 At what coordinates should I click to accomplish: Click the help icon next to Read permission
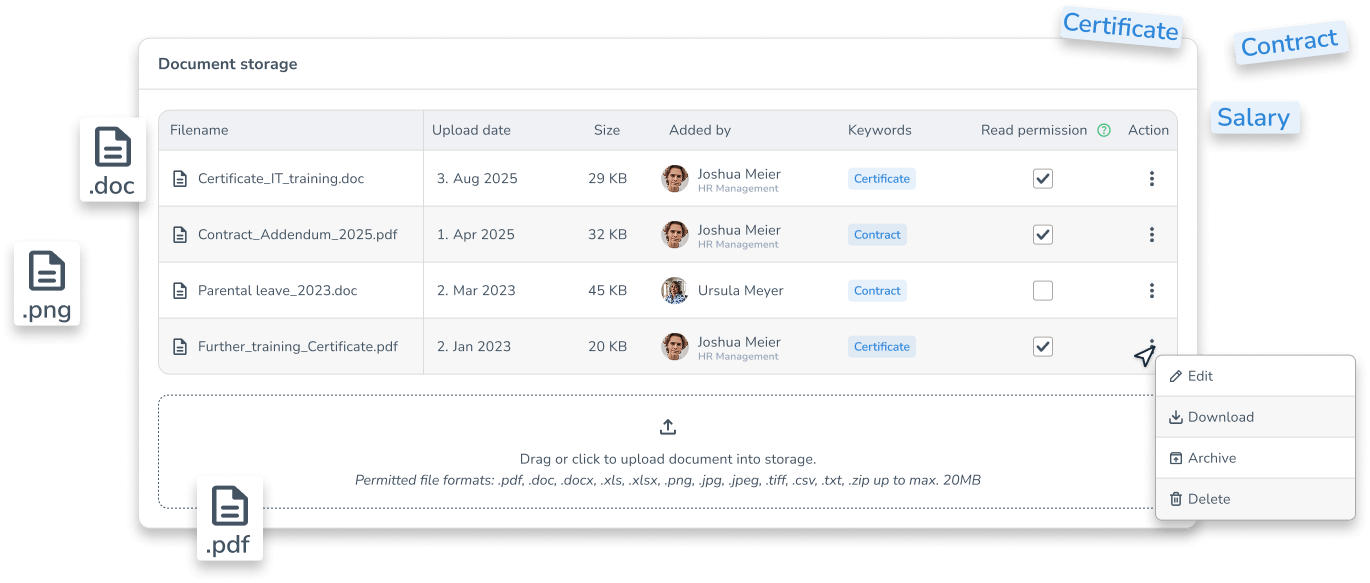[x=1104, y=130]
